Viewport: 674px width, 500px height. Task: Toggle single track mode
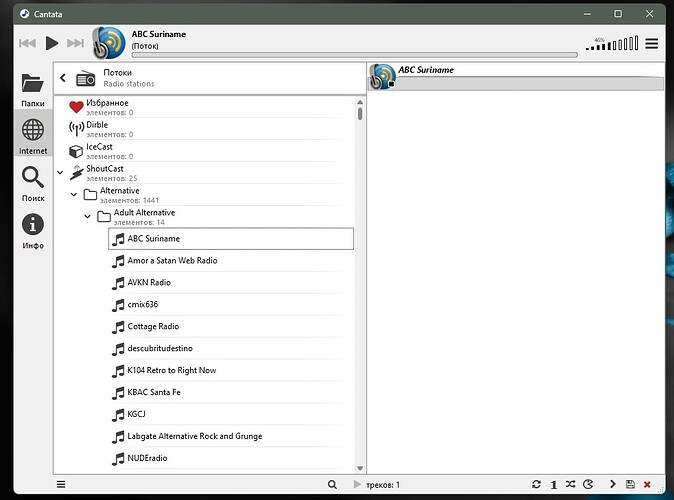(x=554, y=485)
